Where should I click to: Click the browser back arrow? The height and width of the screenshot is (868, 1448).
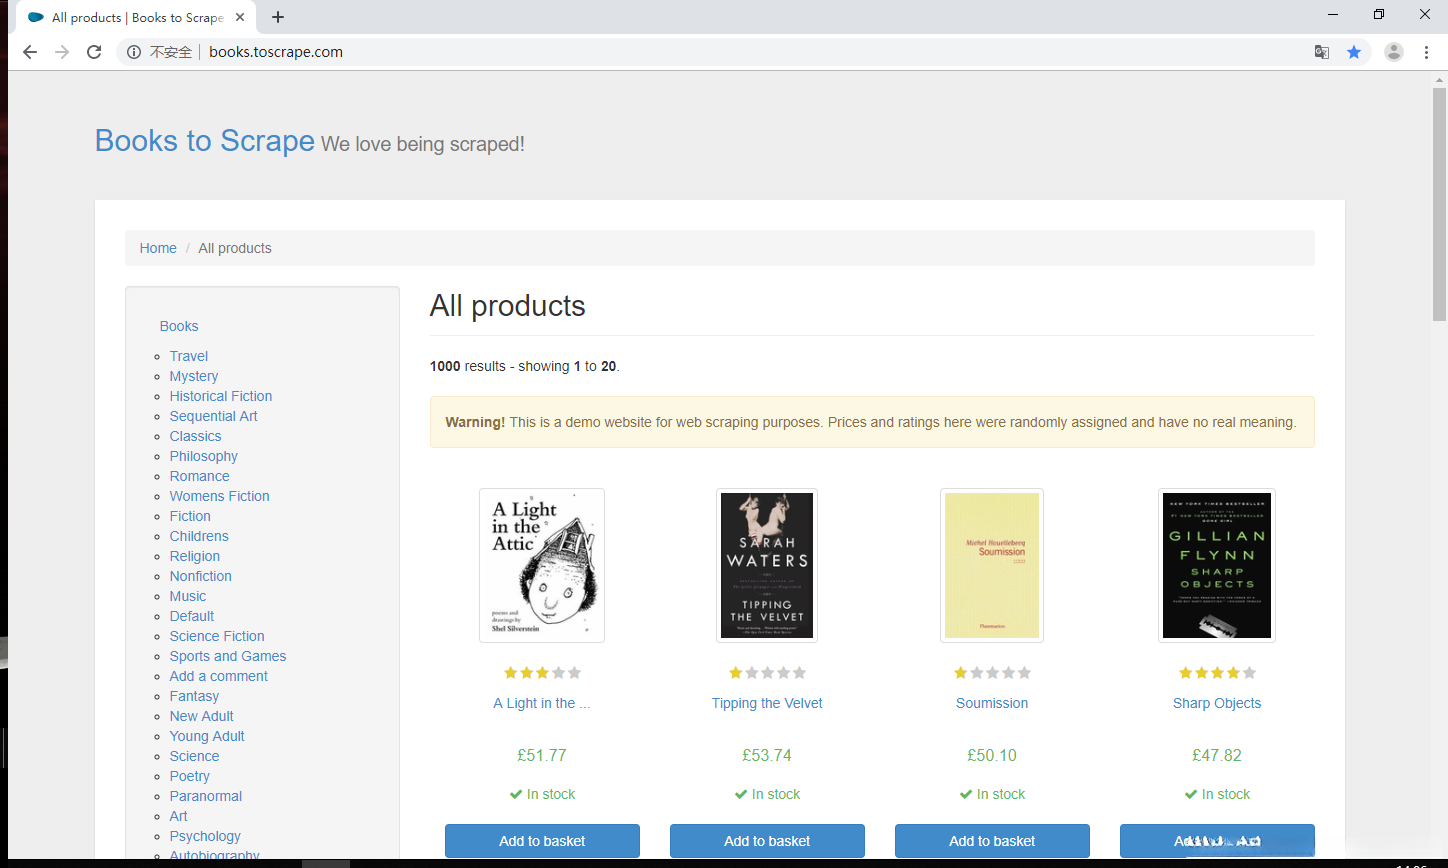30,52
